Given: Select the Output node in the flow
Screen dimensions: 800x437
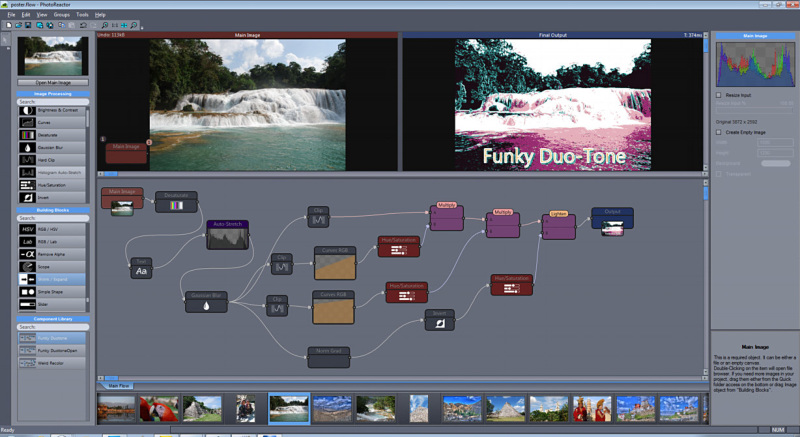Looking at the screenshot, I should [x=612, y=221].
